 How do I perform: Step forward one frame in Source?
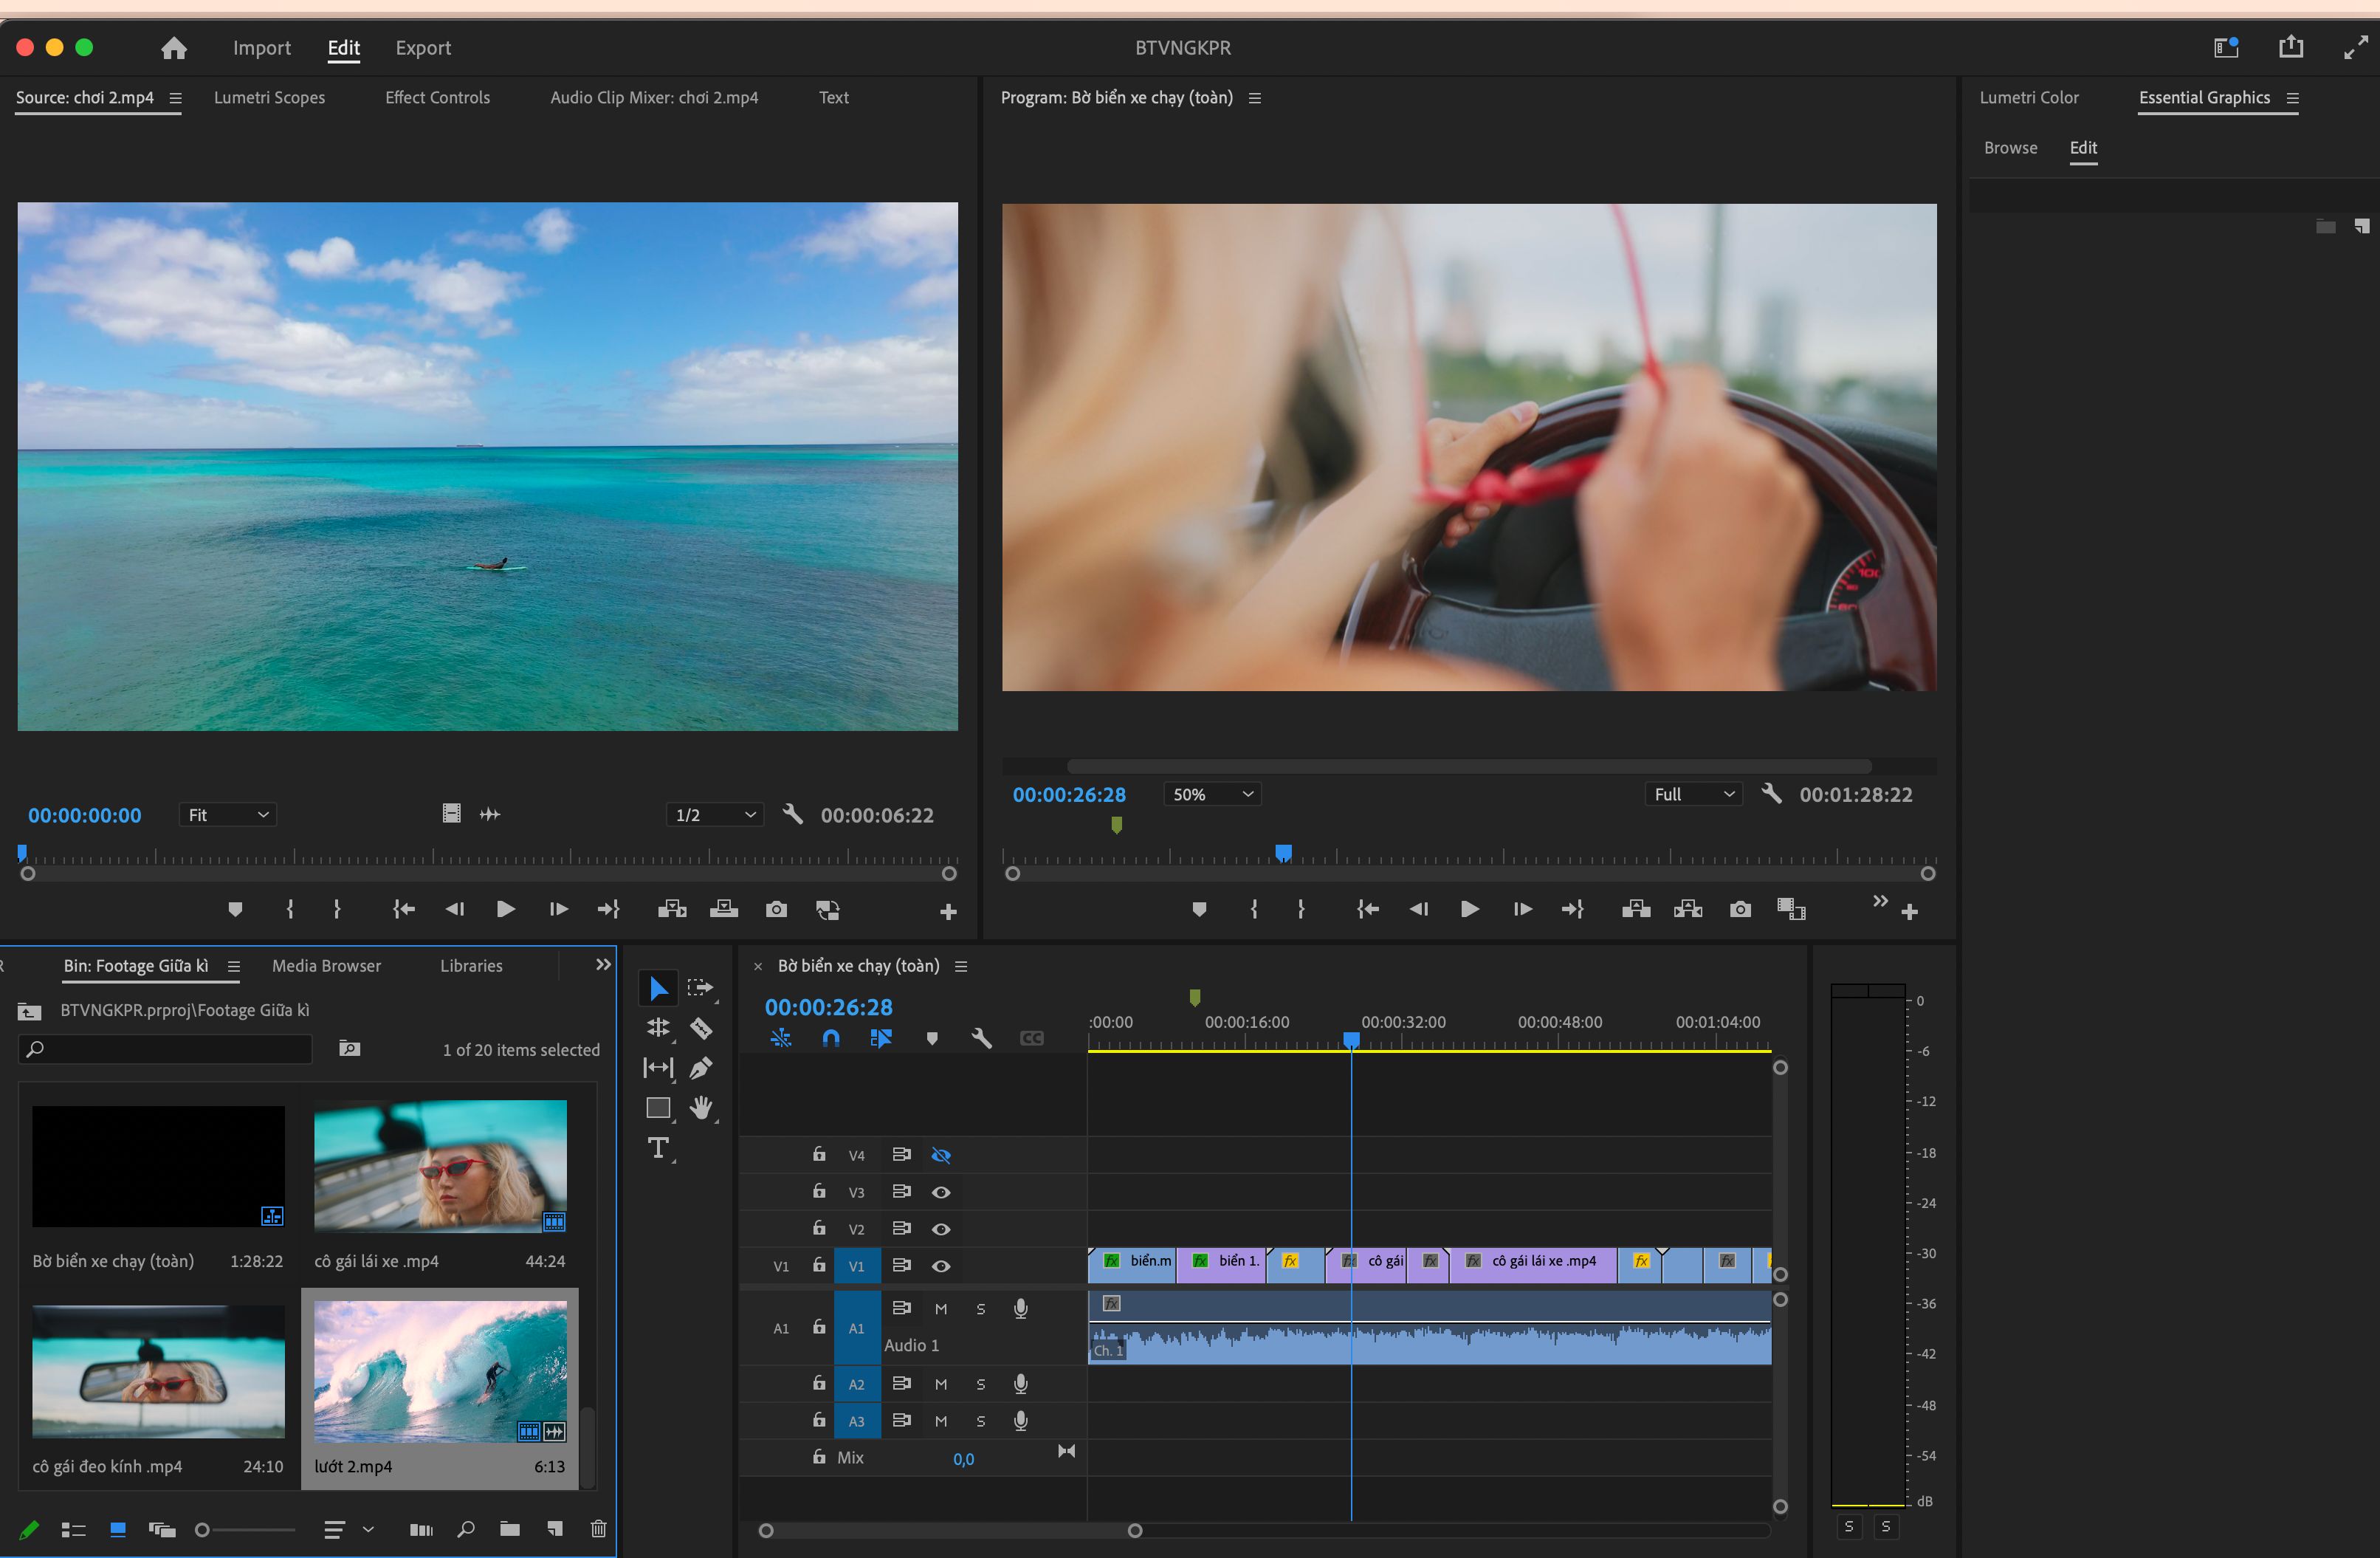click(558, 909)
